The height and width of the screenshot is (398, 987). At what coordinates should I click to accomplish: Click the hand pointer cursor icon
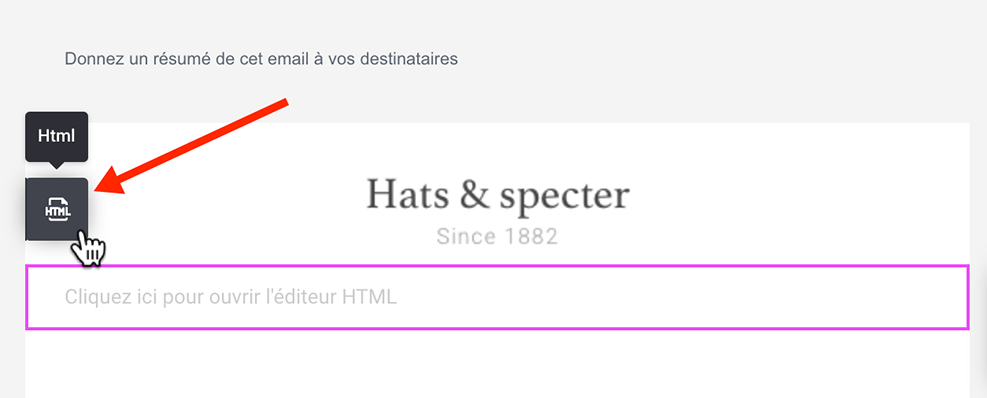87,249
